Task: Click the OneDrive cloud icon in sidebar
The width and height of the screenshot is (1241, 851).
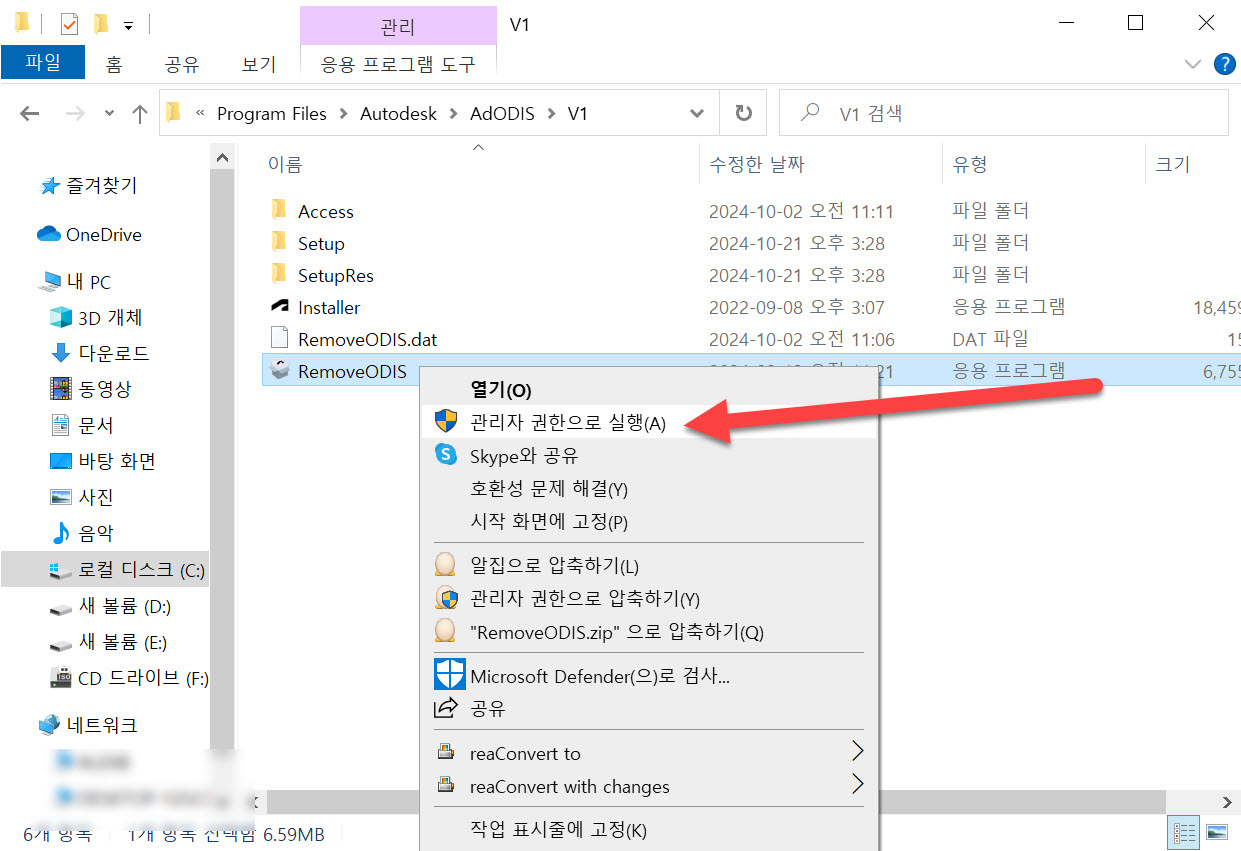Action: point(49,234)
